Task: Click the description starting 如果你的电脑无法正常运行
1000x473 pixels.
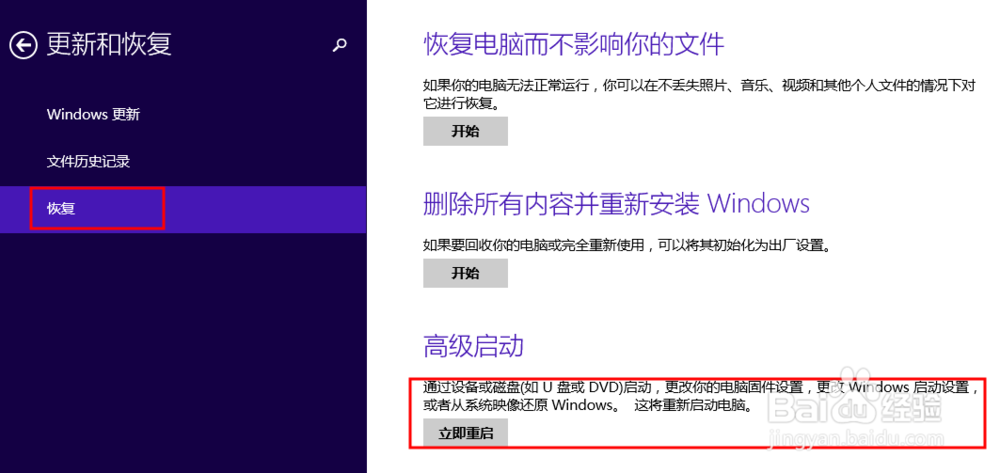Action: [700, 94]
